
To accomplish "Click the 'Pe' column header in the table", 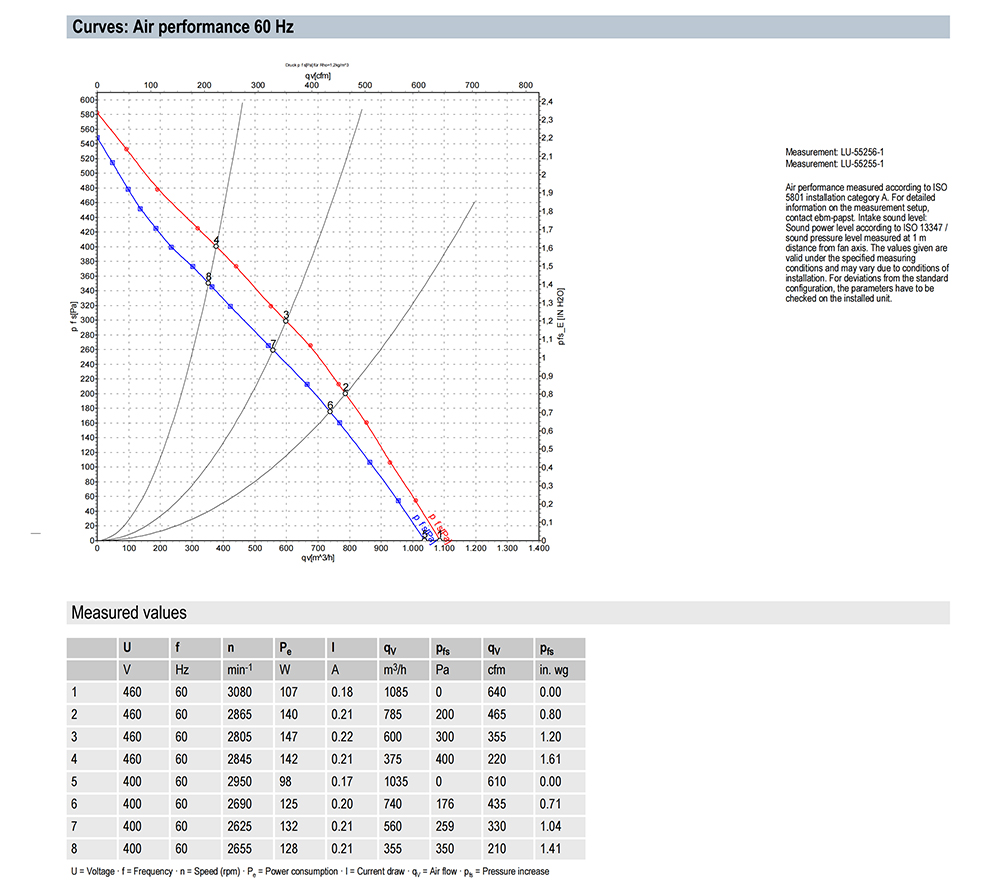I will click(x=285, y=647).
